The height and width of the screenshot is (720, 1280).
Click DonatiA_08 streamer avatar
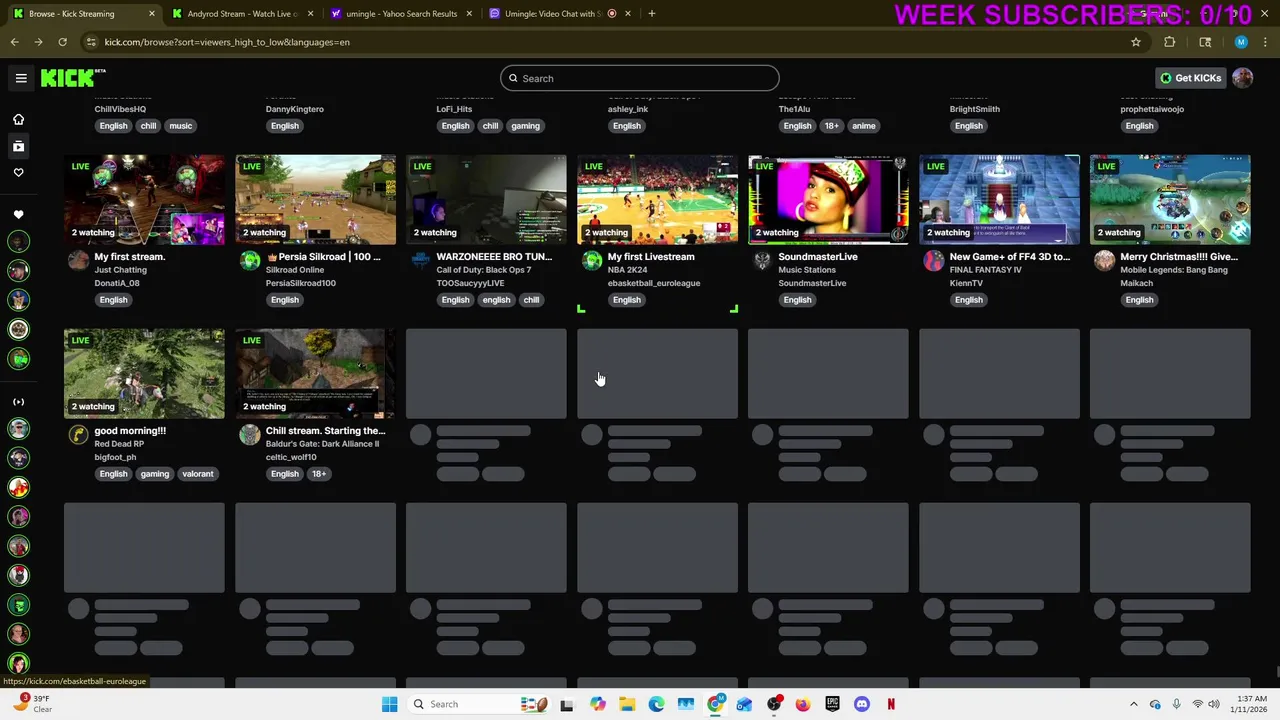(78, 261)
